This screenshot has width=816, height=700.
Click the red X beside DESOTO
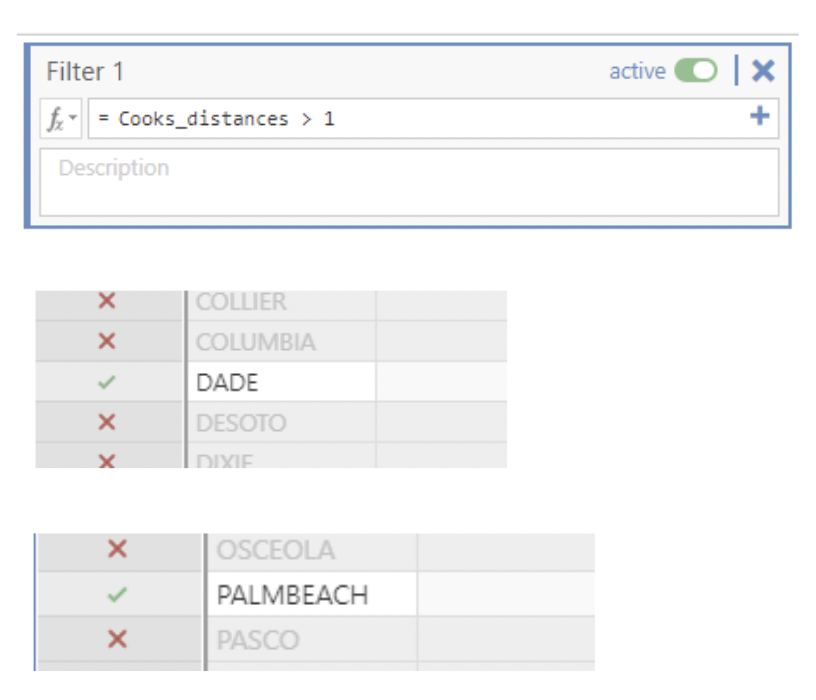(108, 423)
